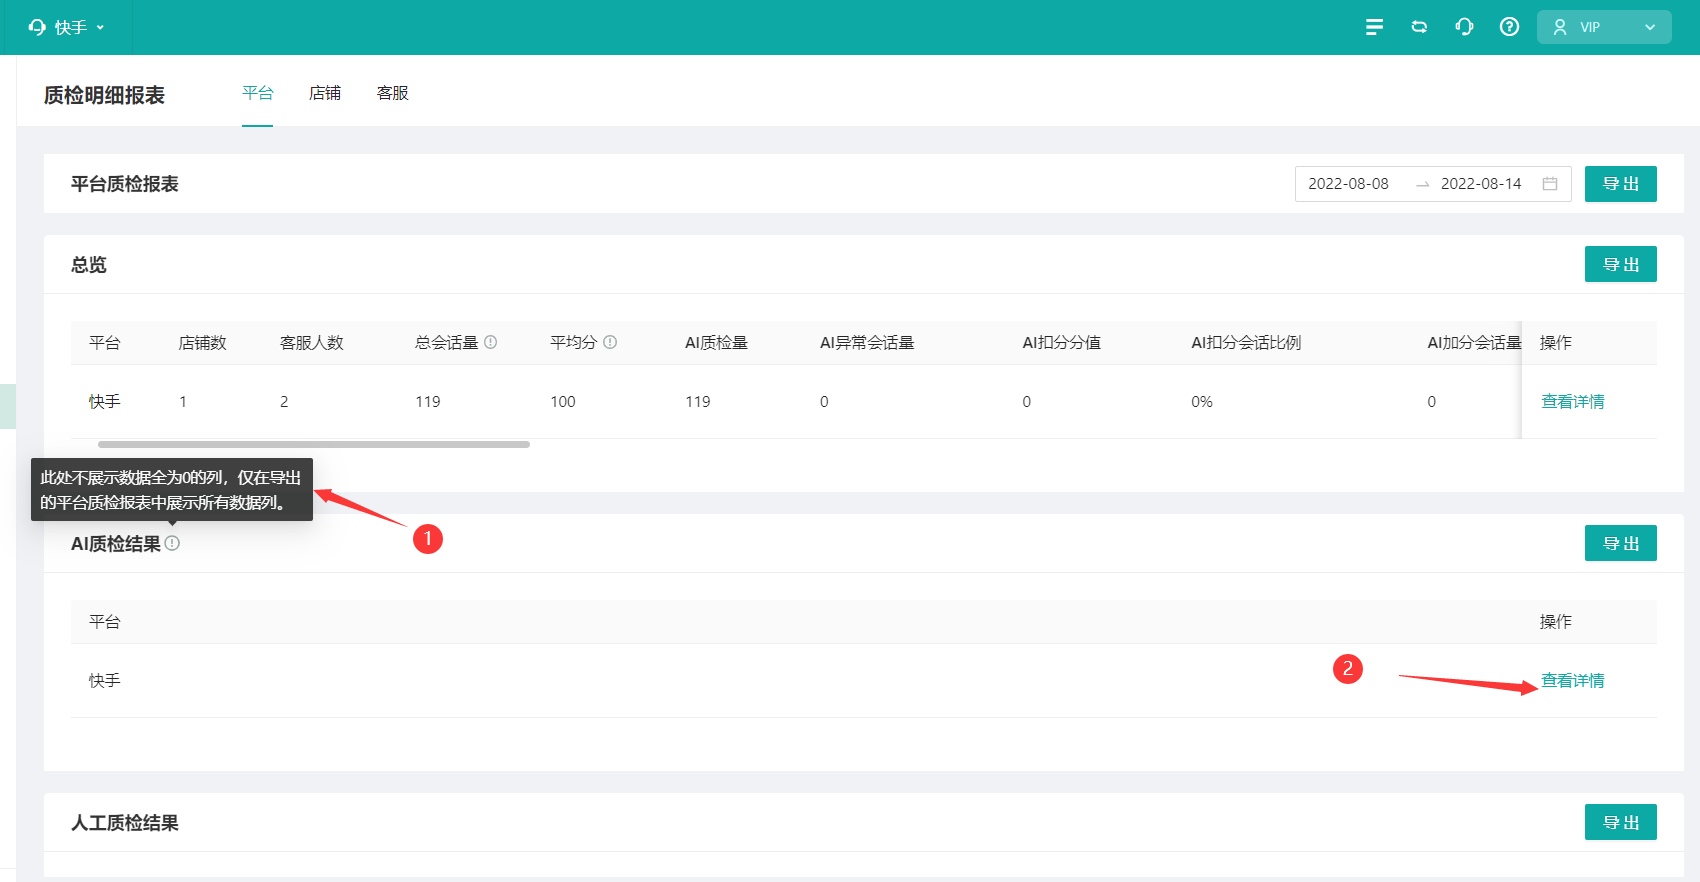The height and width of the screenshot is (882, 1700).
Task: Click the AI扣分分值 column header
Action: [x=1061, y=342]
